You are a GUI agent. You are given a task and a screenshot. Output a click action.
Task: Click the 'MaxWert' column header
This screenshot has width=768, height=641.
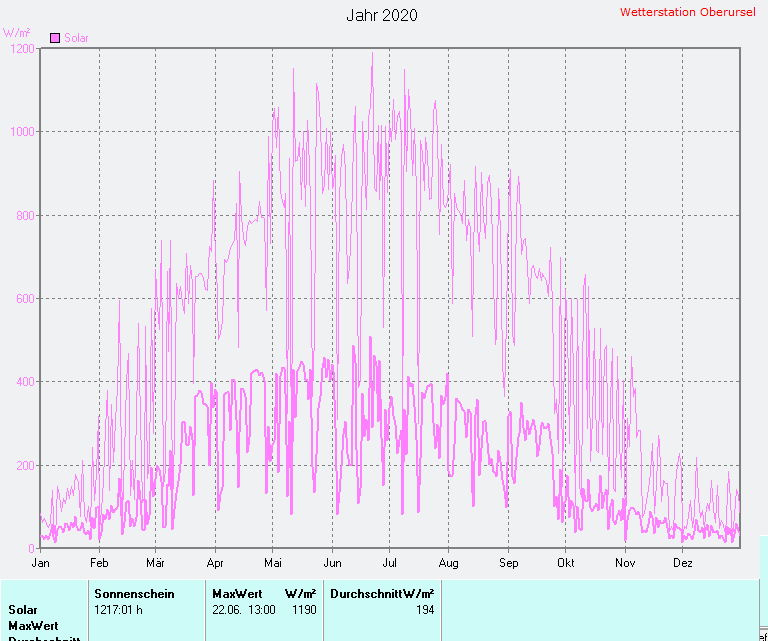point(237,594)
